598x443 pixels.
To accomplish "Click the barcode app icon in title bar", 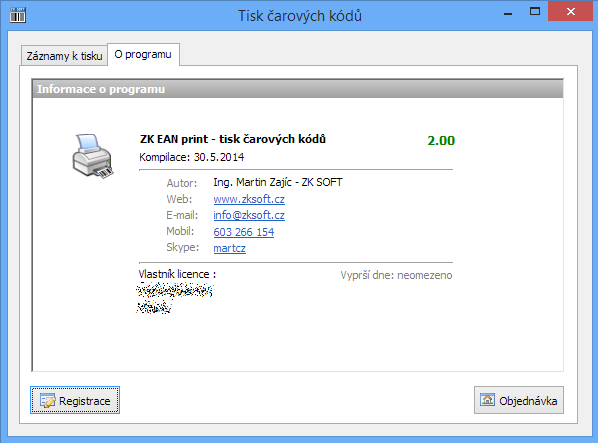I will pos(18,14).
